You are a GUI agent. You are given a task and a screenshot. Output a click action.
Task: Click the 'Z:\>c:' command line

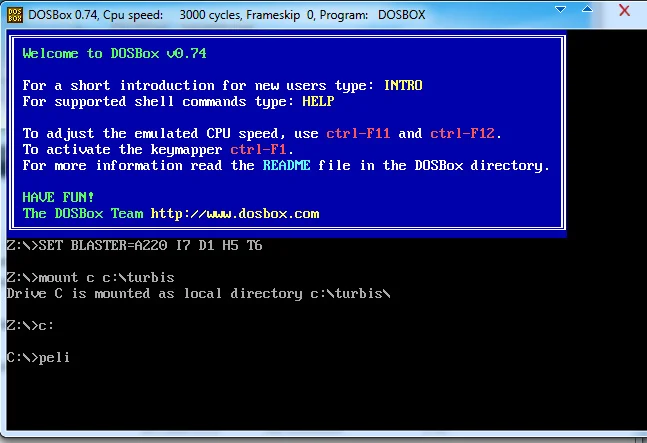click(30, 325)
